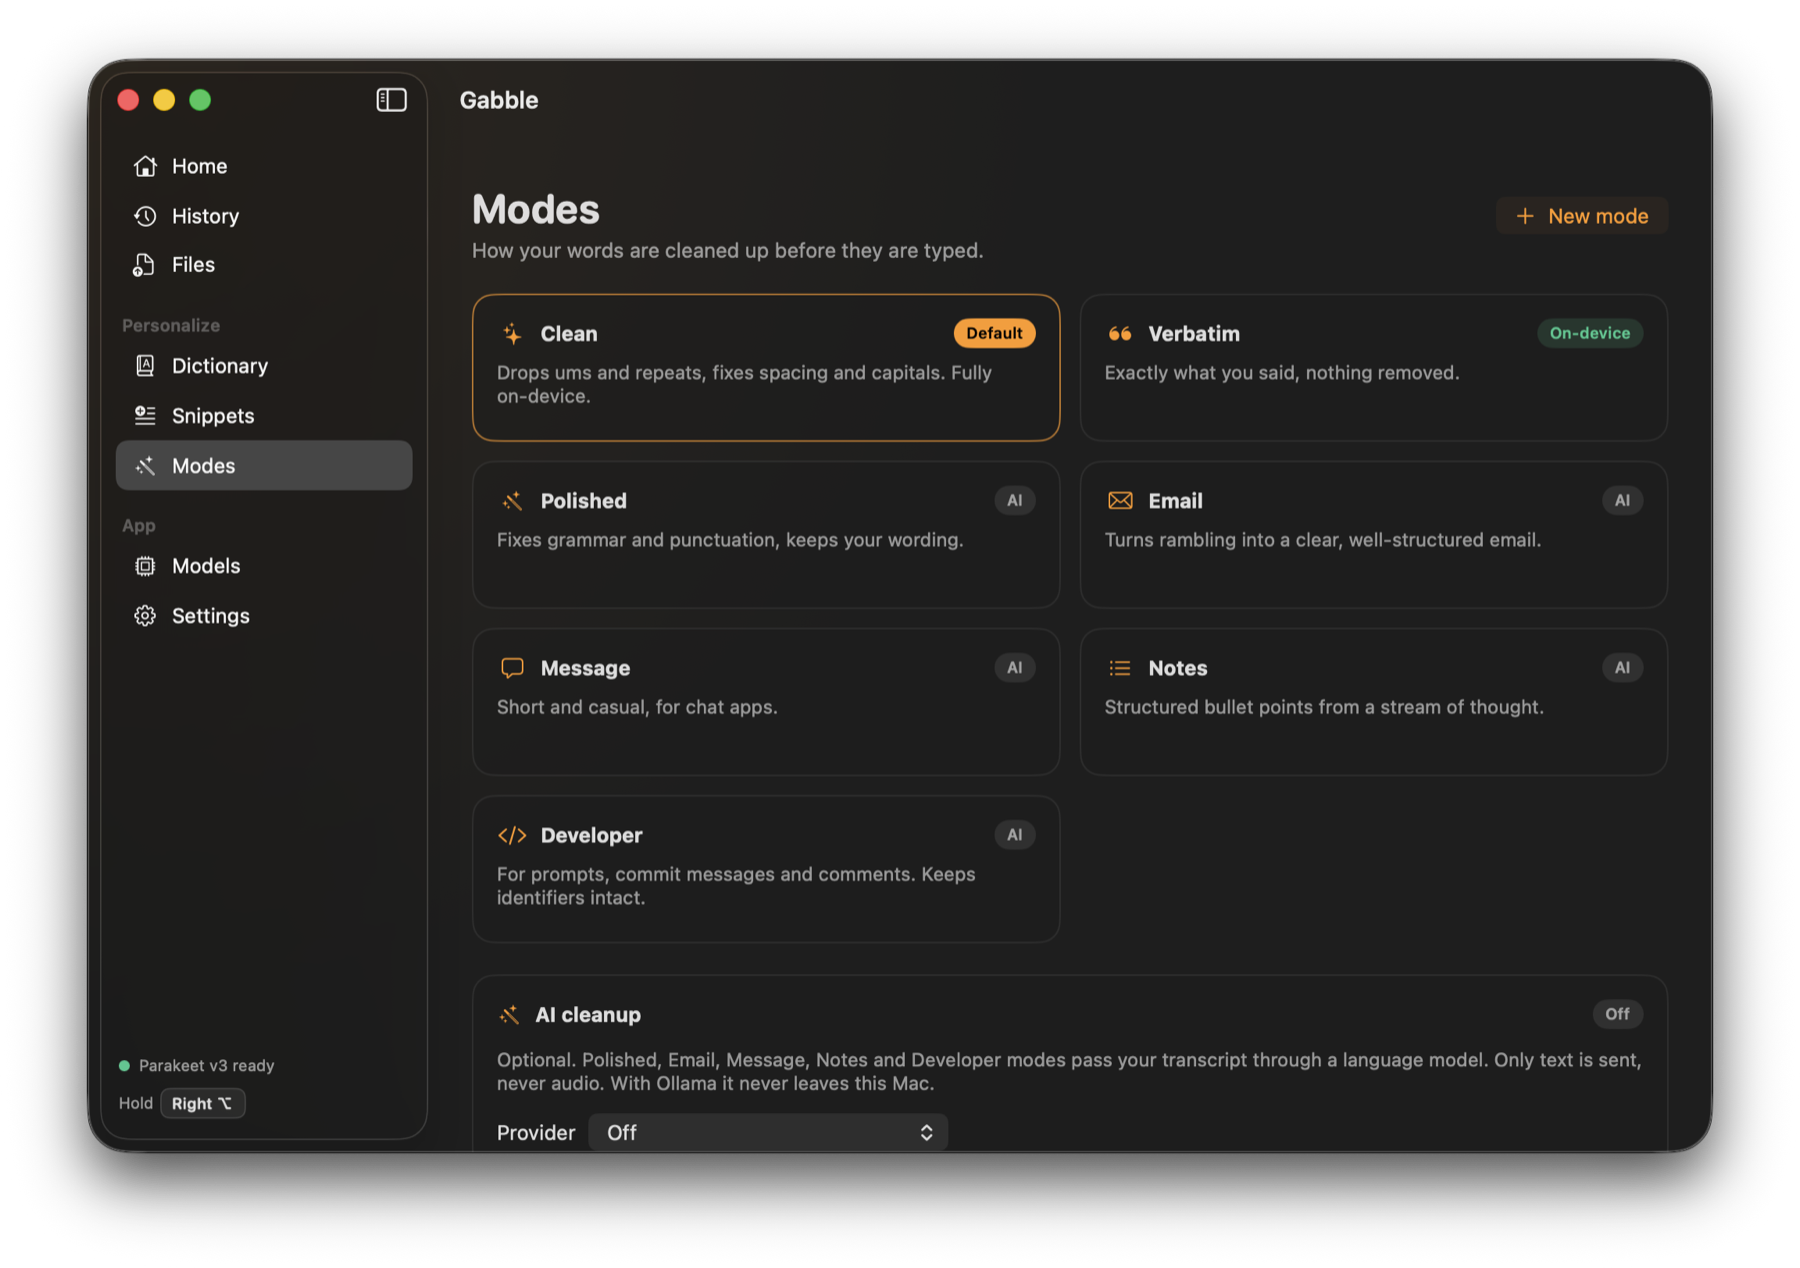Viewport: 1800px width, 1268px height.
Task: Click the envelope icon on Email card
Action: coord(1120,501)
